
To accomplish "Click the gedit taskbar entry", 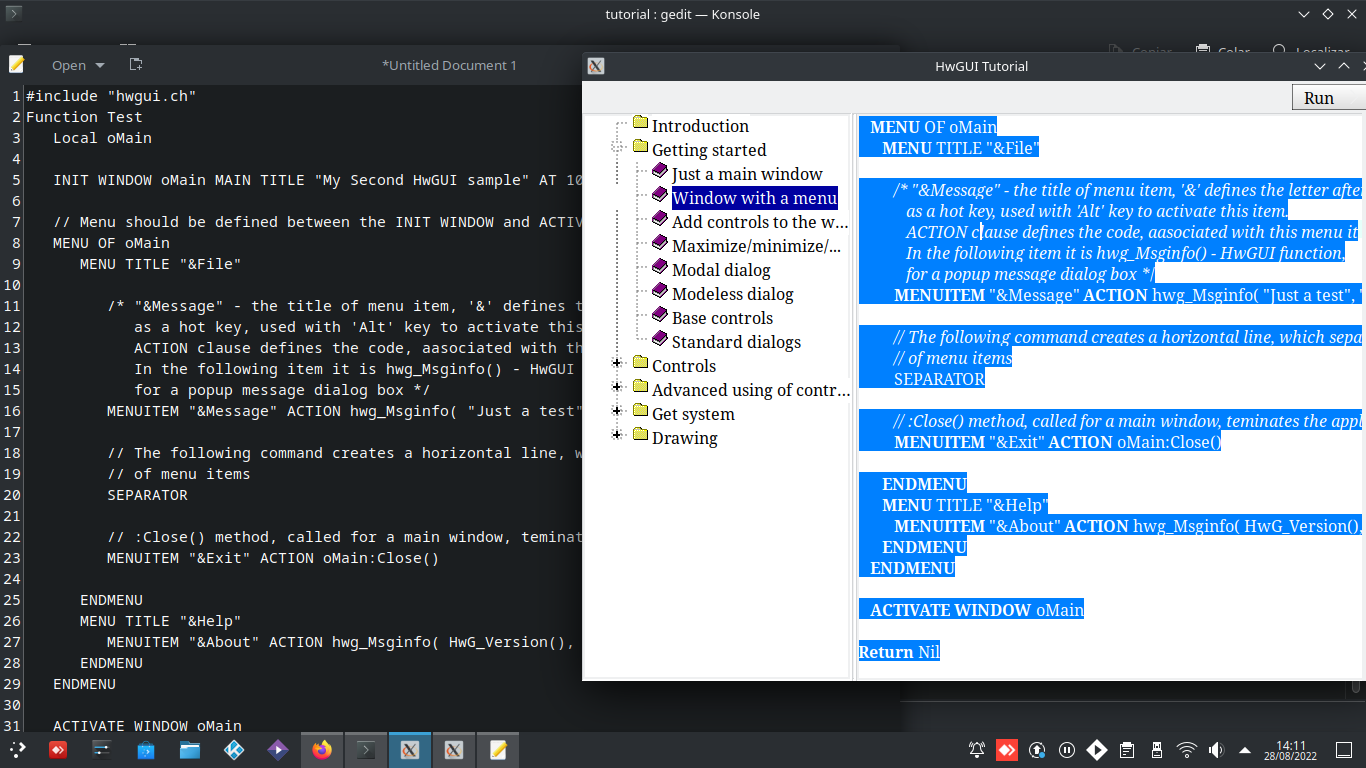I will pos(498,749).
